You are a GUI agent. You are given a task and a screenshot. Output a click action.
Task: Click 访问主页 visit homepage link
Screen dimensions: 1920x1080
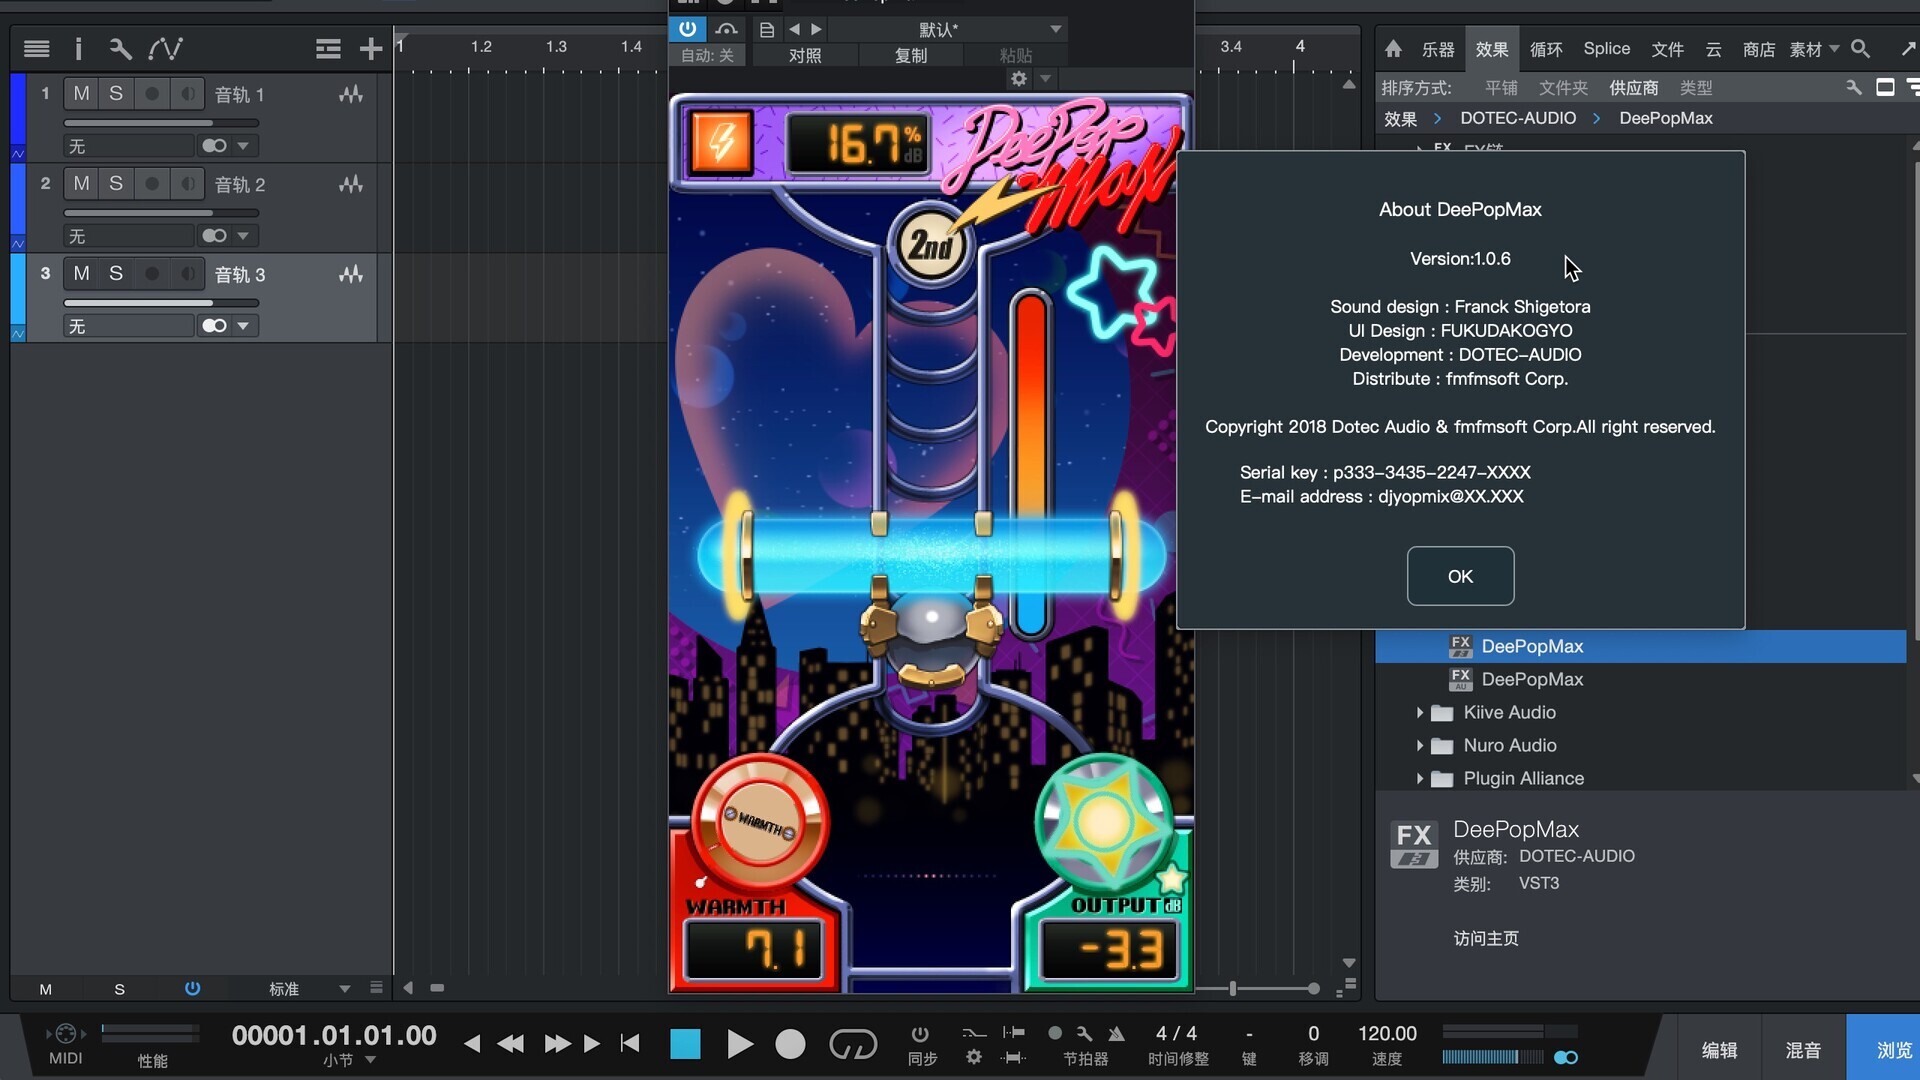click(x=1485, y=938)
